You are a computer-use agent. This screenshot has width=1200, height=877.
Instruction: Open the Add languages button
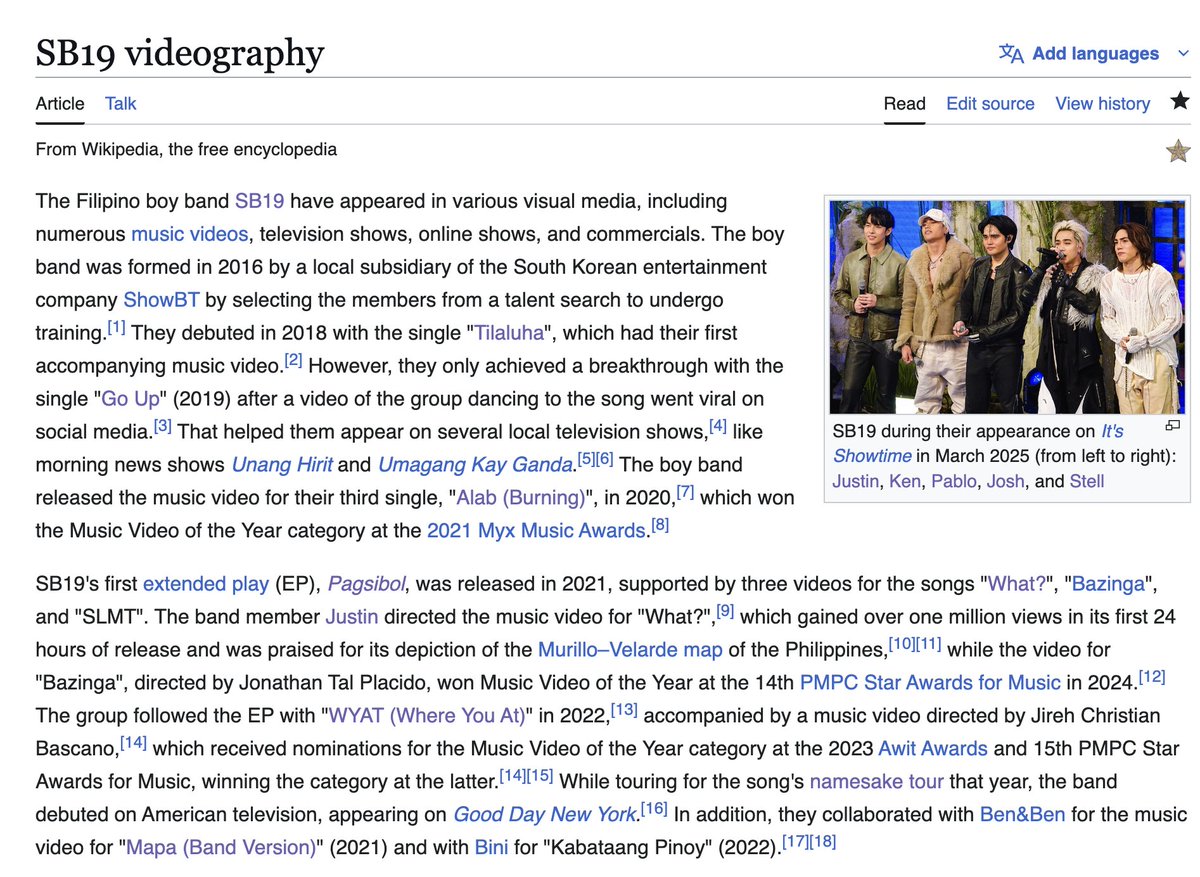[x=1094, y=54]
